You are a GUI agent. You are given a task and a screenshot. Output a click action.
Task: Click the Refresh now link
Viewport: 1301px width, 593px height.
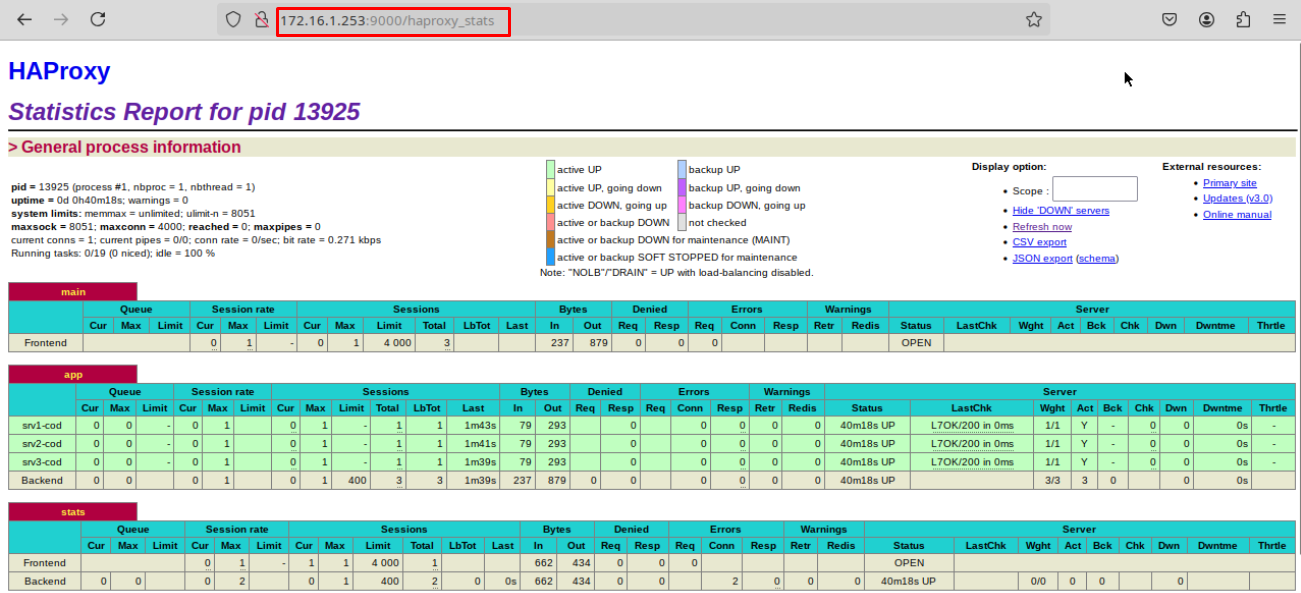point(1041,227)
